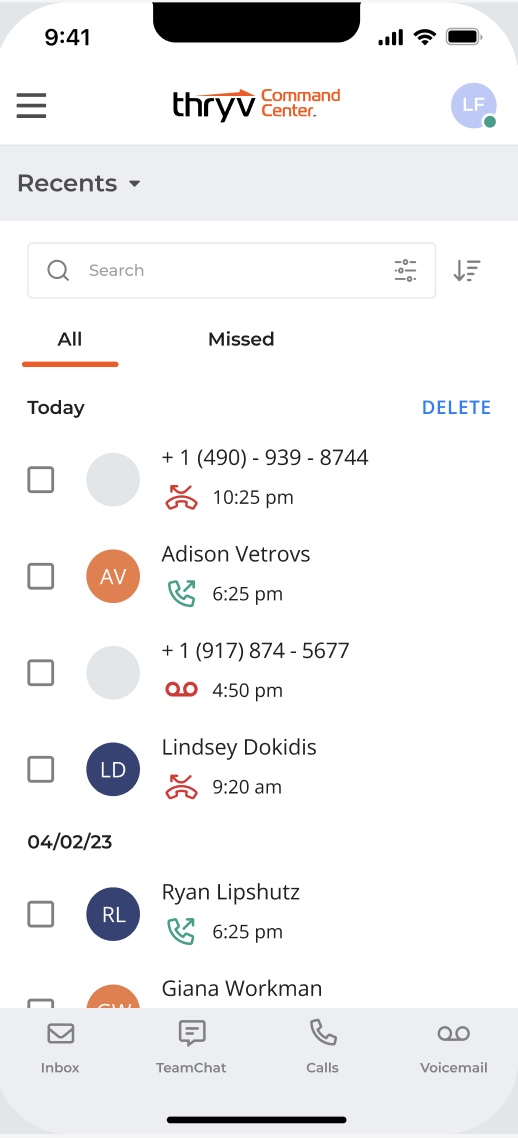Tap the AV contact avatar
Screen dimensions: 518x1138
[x=113, y=576]
